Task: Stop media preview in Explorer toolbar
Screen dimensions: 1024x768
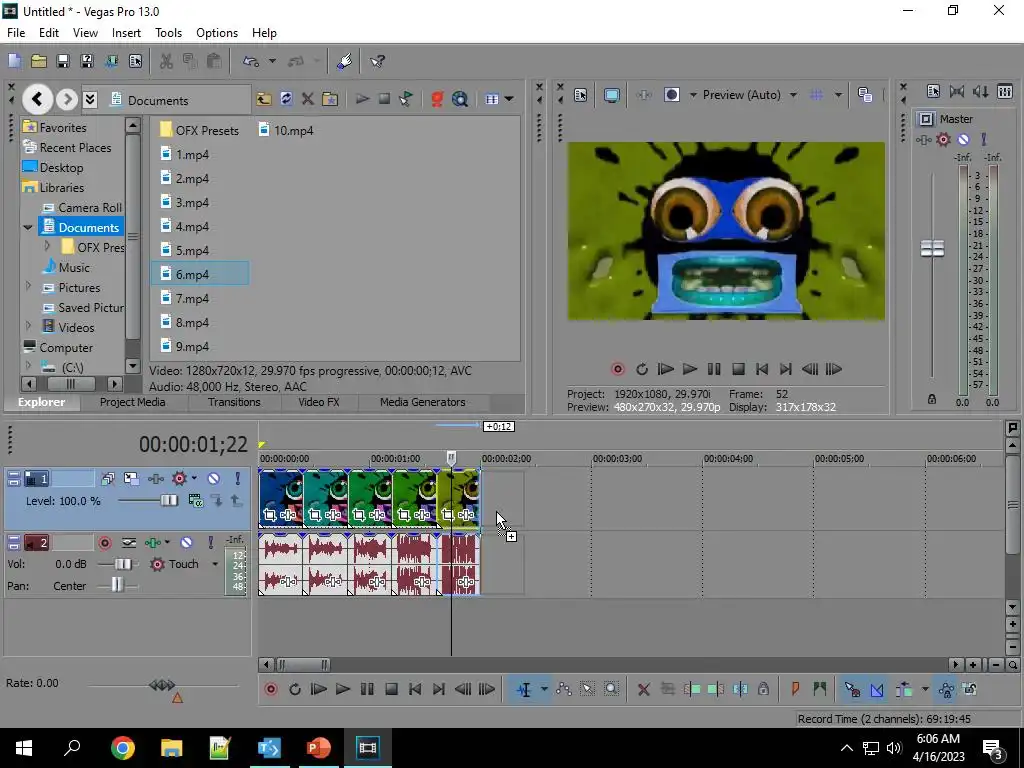Action: (384, 99)
